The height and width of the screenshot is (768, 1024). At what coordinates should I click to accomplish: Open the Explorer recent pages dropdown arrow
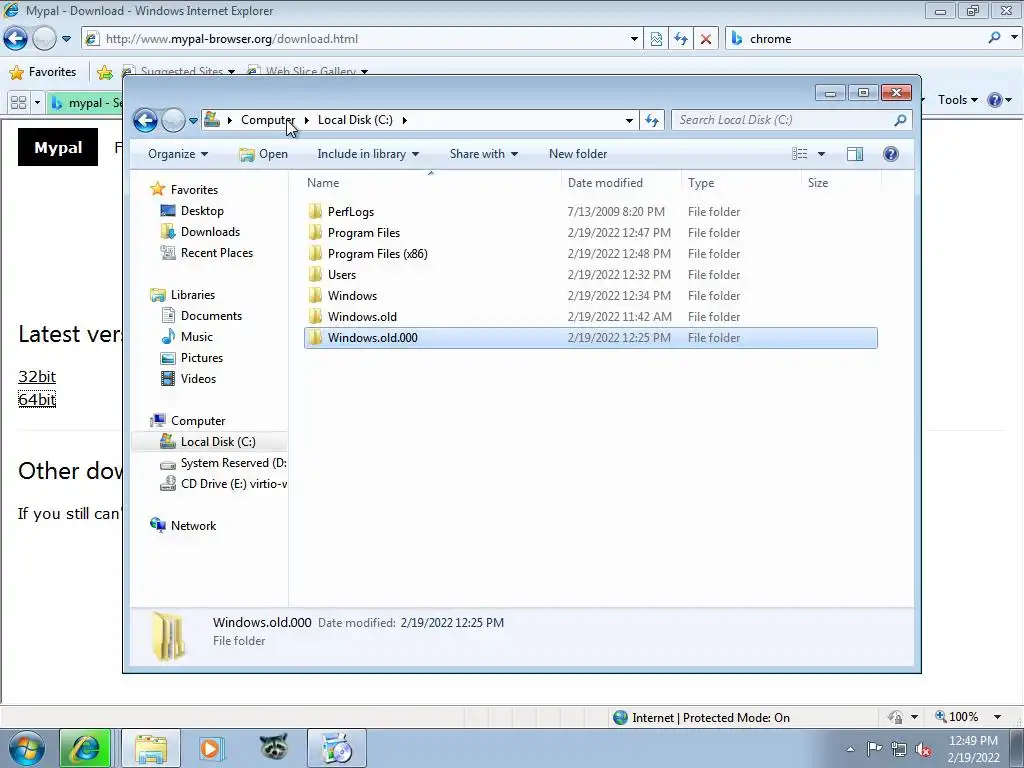(x=193, y=120)
